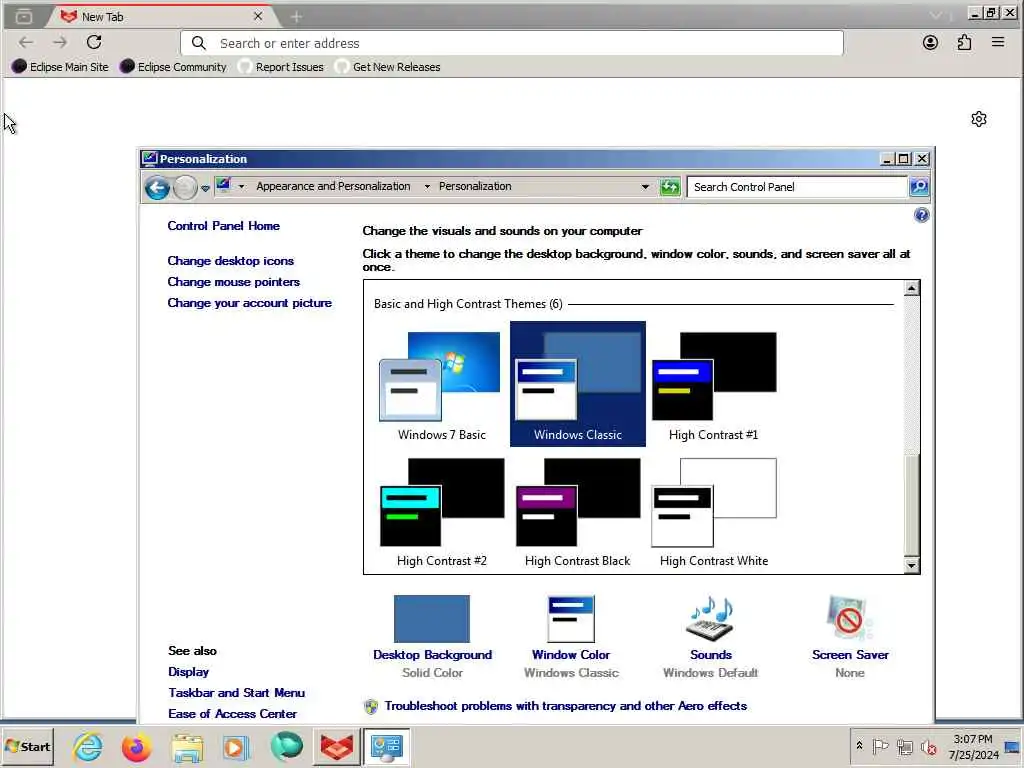Click the Forward arrow in Personalization window

pyautogui.click(x=185, y=188)
